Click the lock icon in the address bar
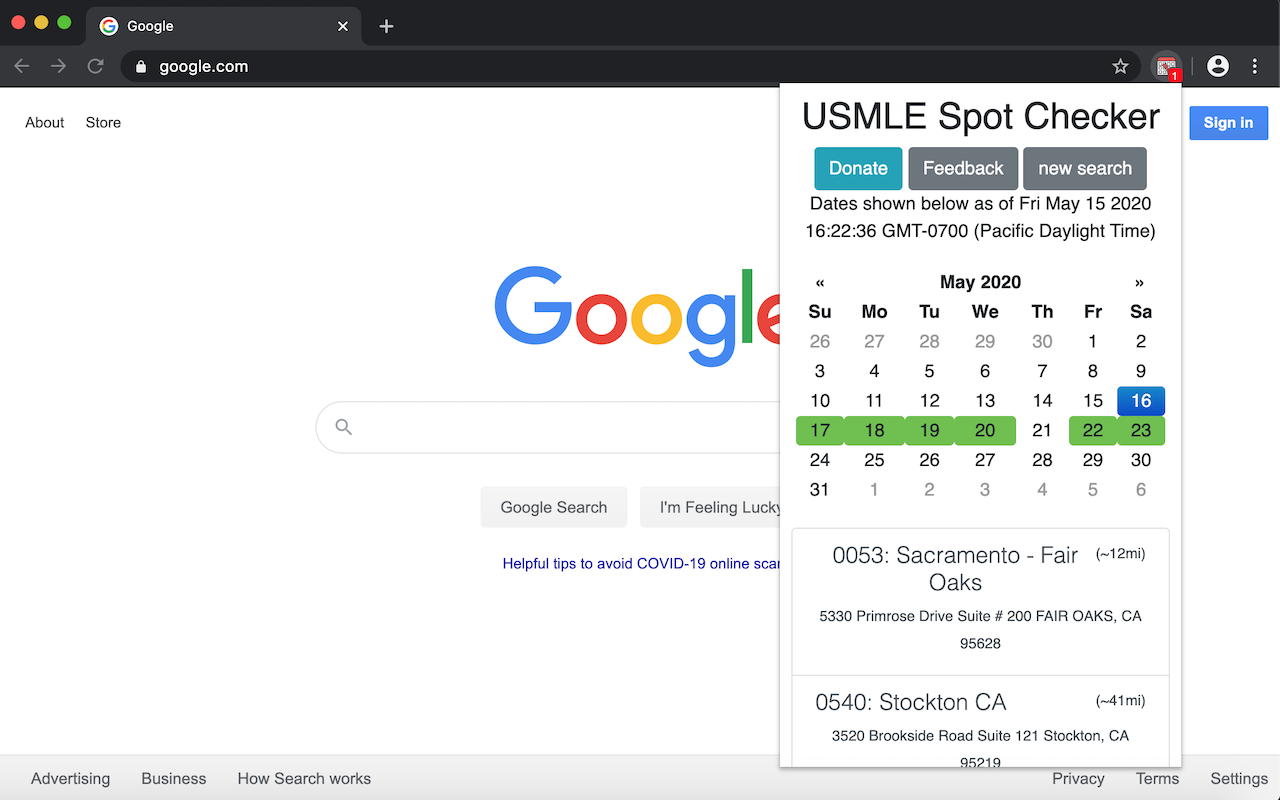Viewport: 1280px width, 800px height. click(x=140, y=67)
